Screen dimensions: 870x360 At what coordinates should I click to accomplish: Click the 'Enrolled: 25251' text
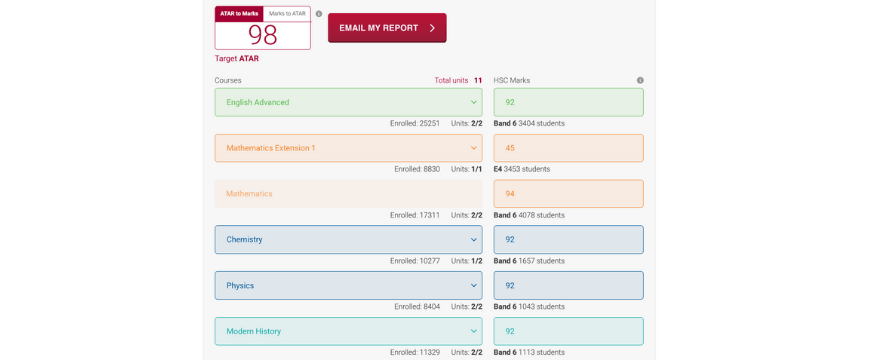tap(415, 123)
